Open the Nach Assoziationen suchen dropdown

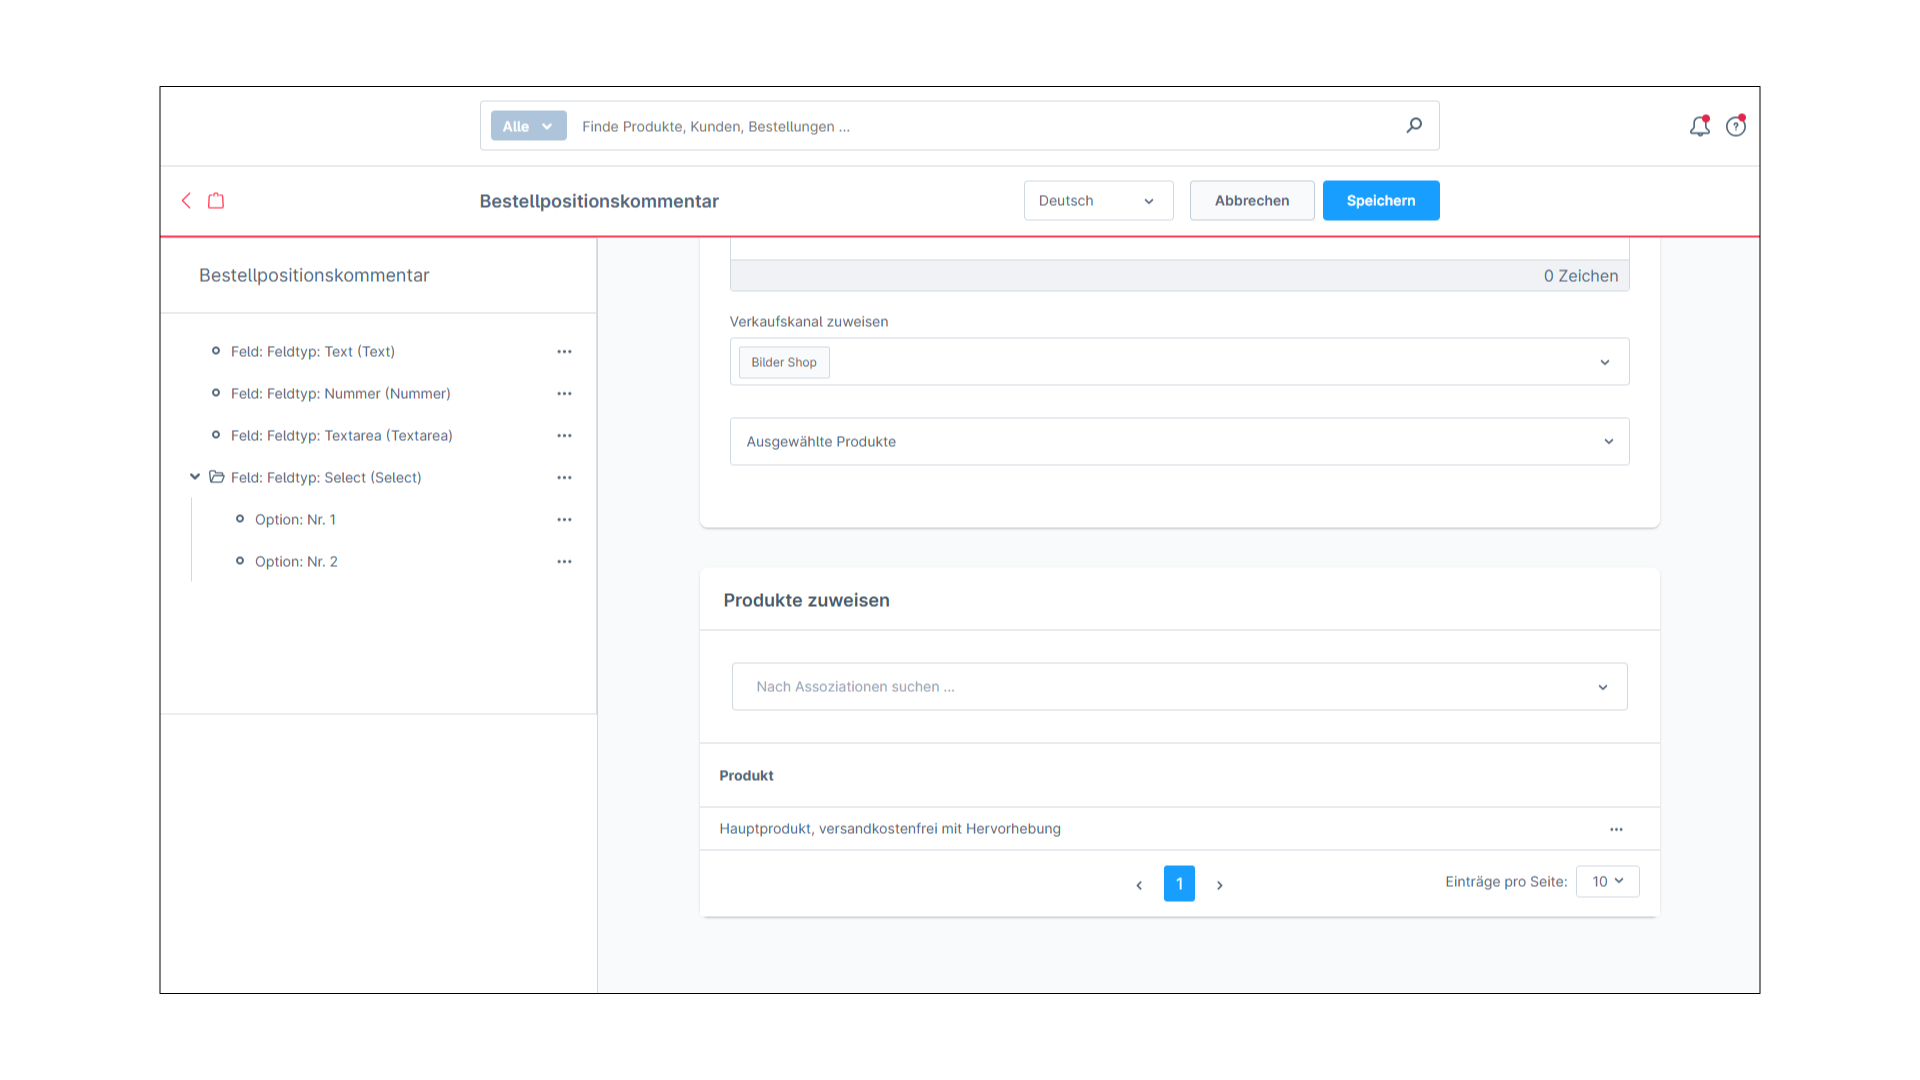[1180, 687]
